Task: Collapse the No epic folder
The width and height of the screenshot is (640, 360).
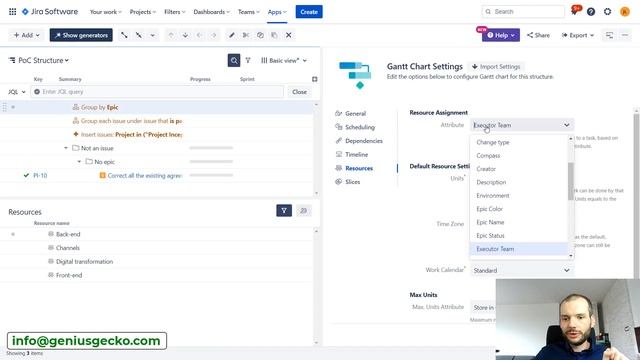Action: pos(79,162)
